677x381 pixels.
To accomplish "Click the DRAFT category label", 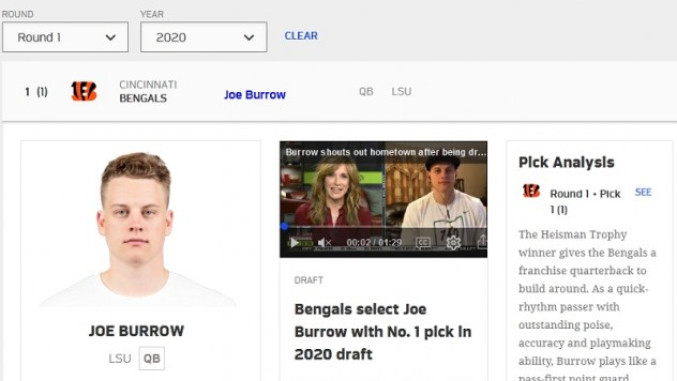I will (309, 280).
